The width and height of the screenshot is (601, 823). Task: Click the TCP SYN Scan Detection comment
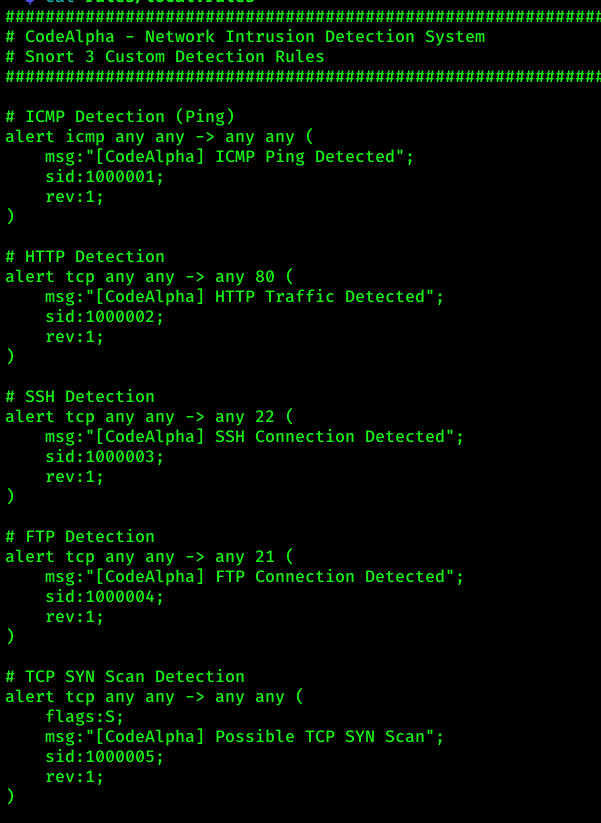tap(125, 677)
